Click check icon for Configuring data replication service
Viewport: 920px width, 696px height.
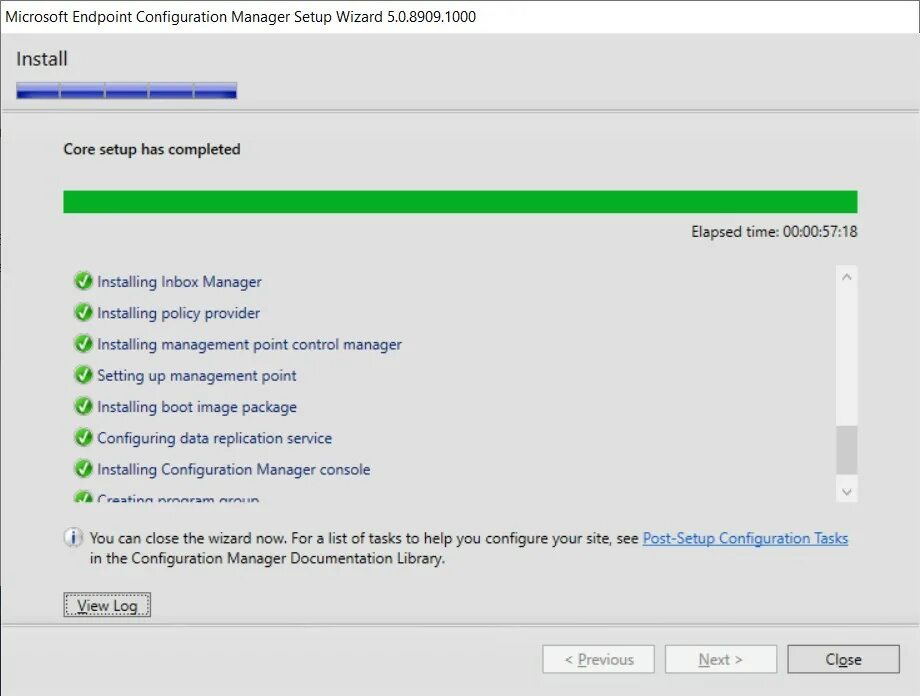coord(83,437)
